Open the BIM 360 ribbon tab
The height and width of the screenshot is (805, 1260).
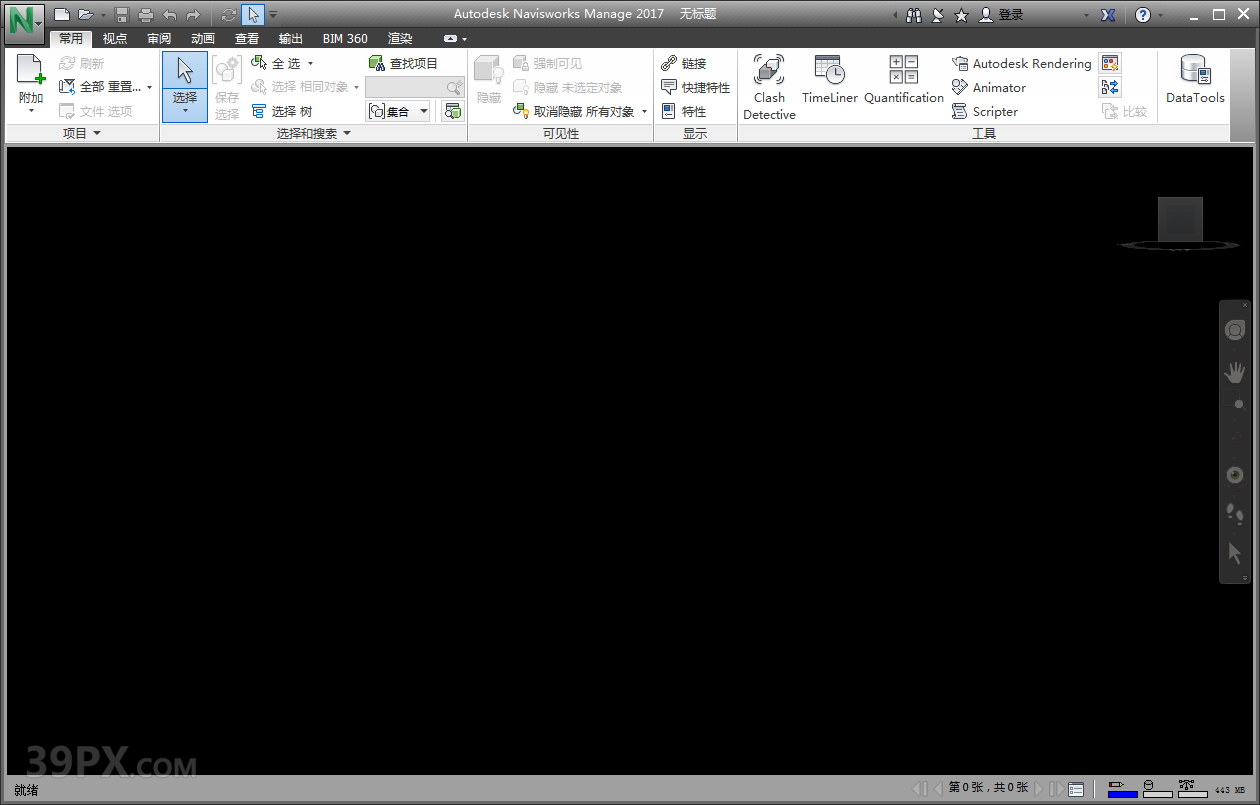[x=345, y=39]
